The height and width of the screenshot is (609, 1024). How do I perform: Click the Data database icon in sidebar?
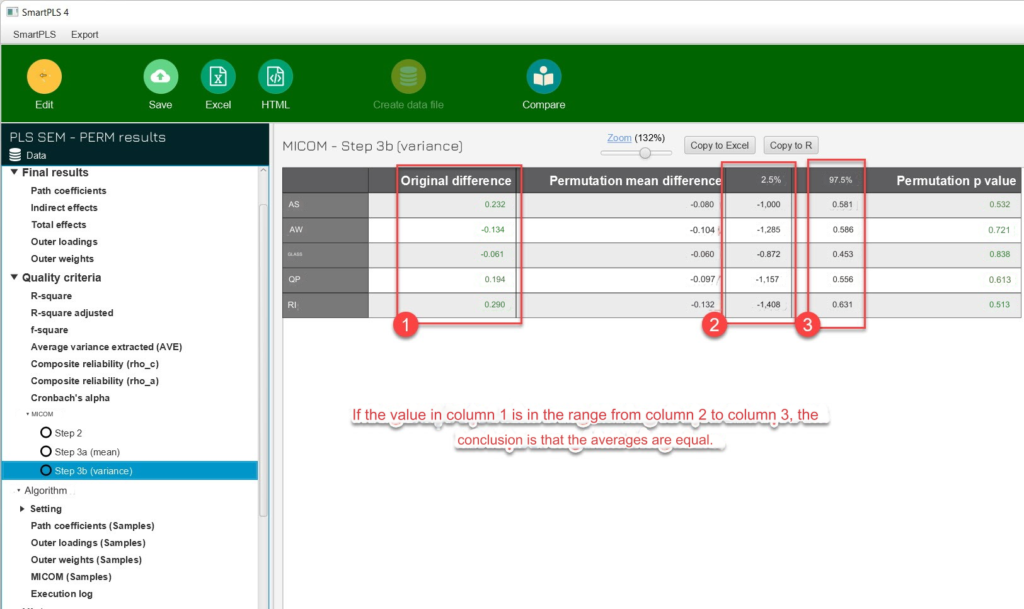point(15,155)
